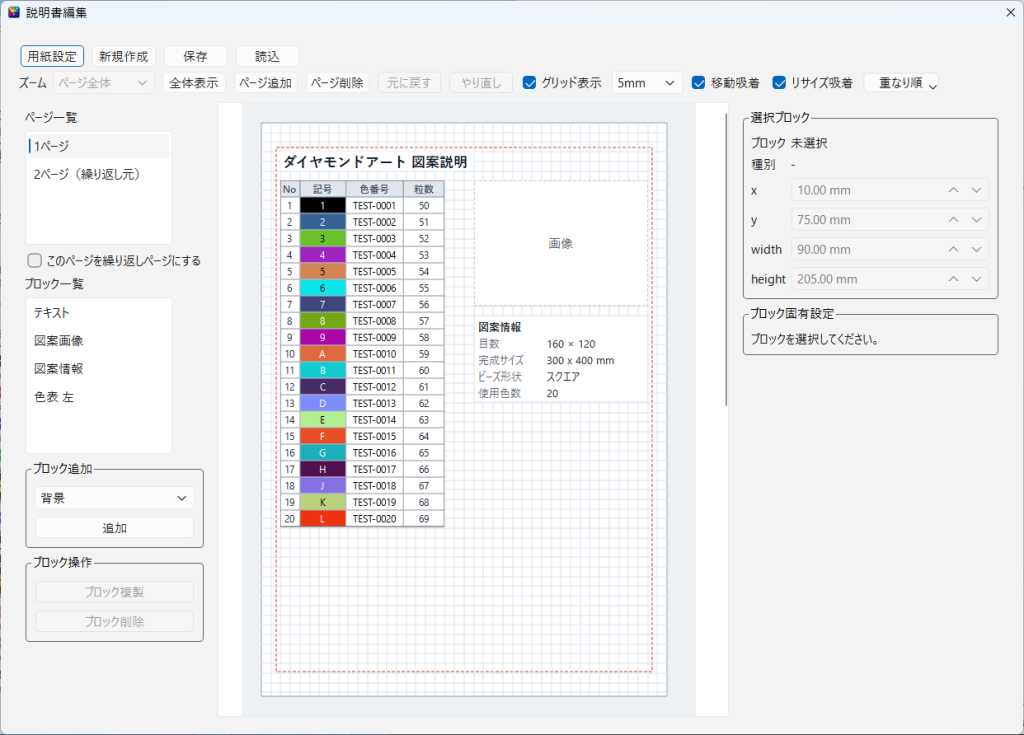Click the orange swatch for symbol A
This screenshot has width=1024, height=735.
tap(322, 354)
